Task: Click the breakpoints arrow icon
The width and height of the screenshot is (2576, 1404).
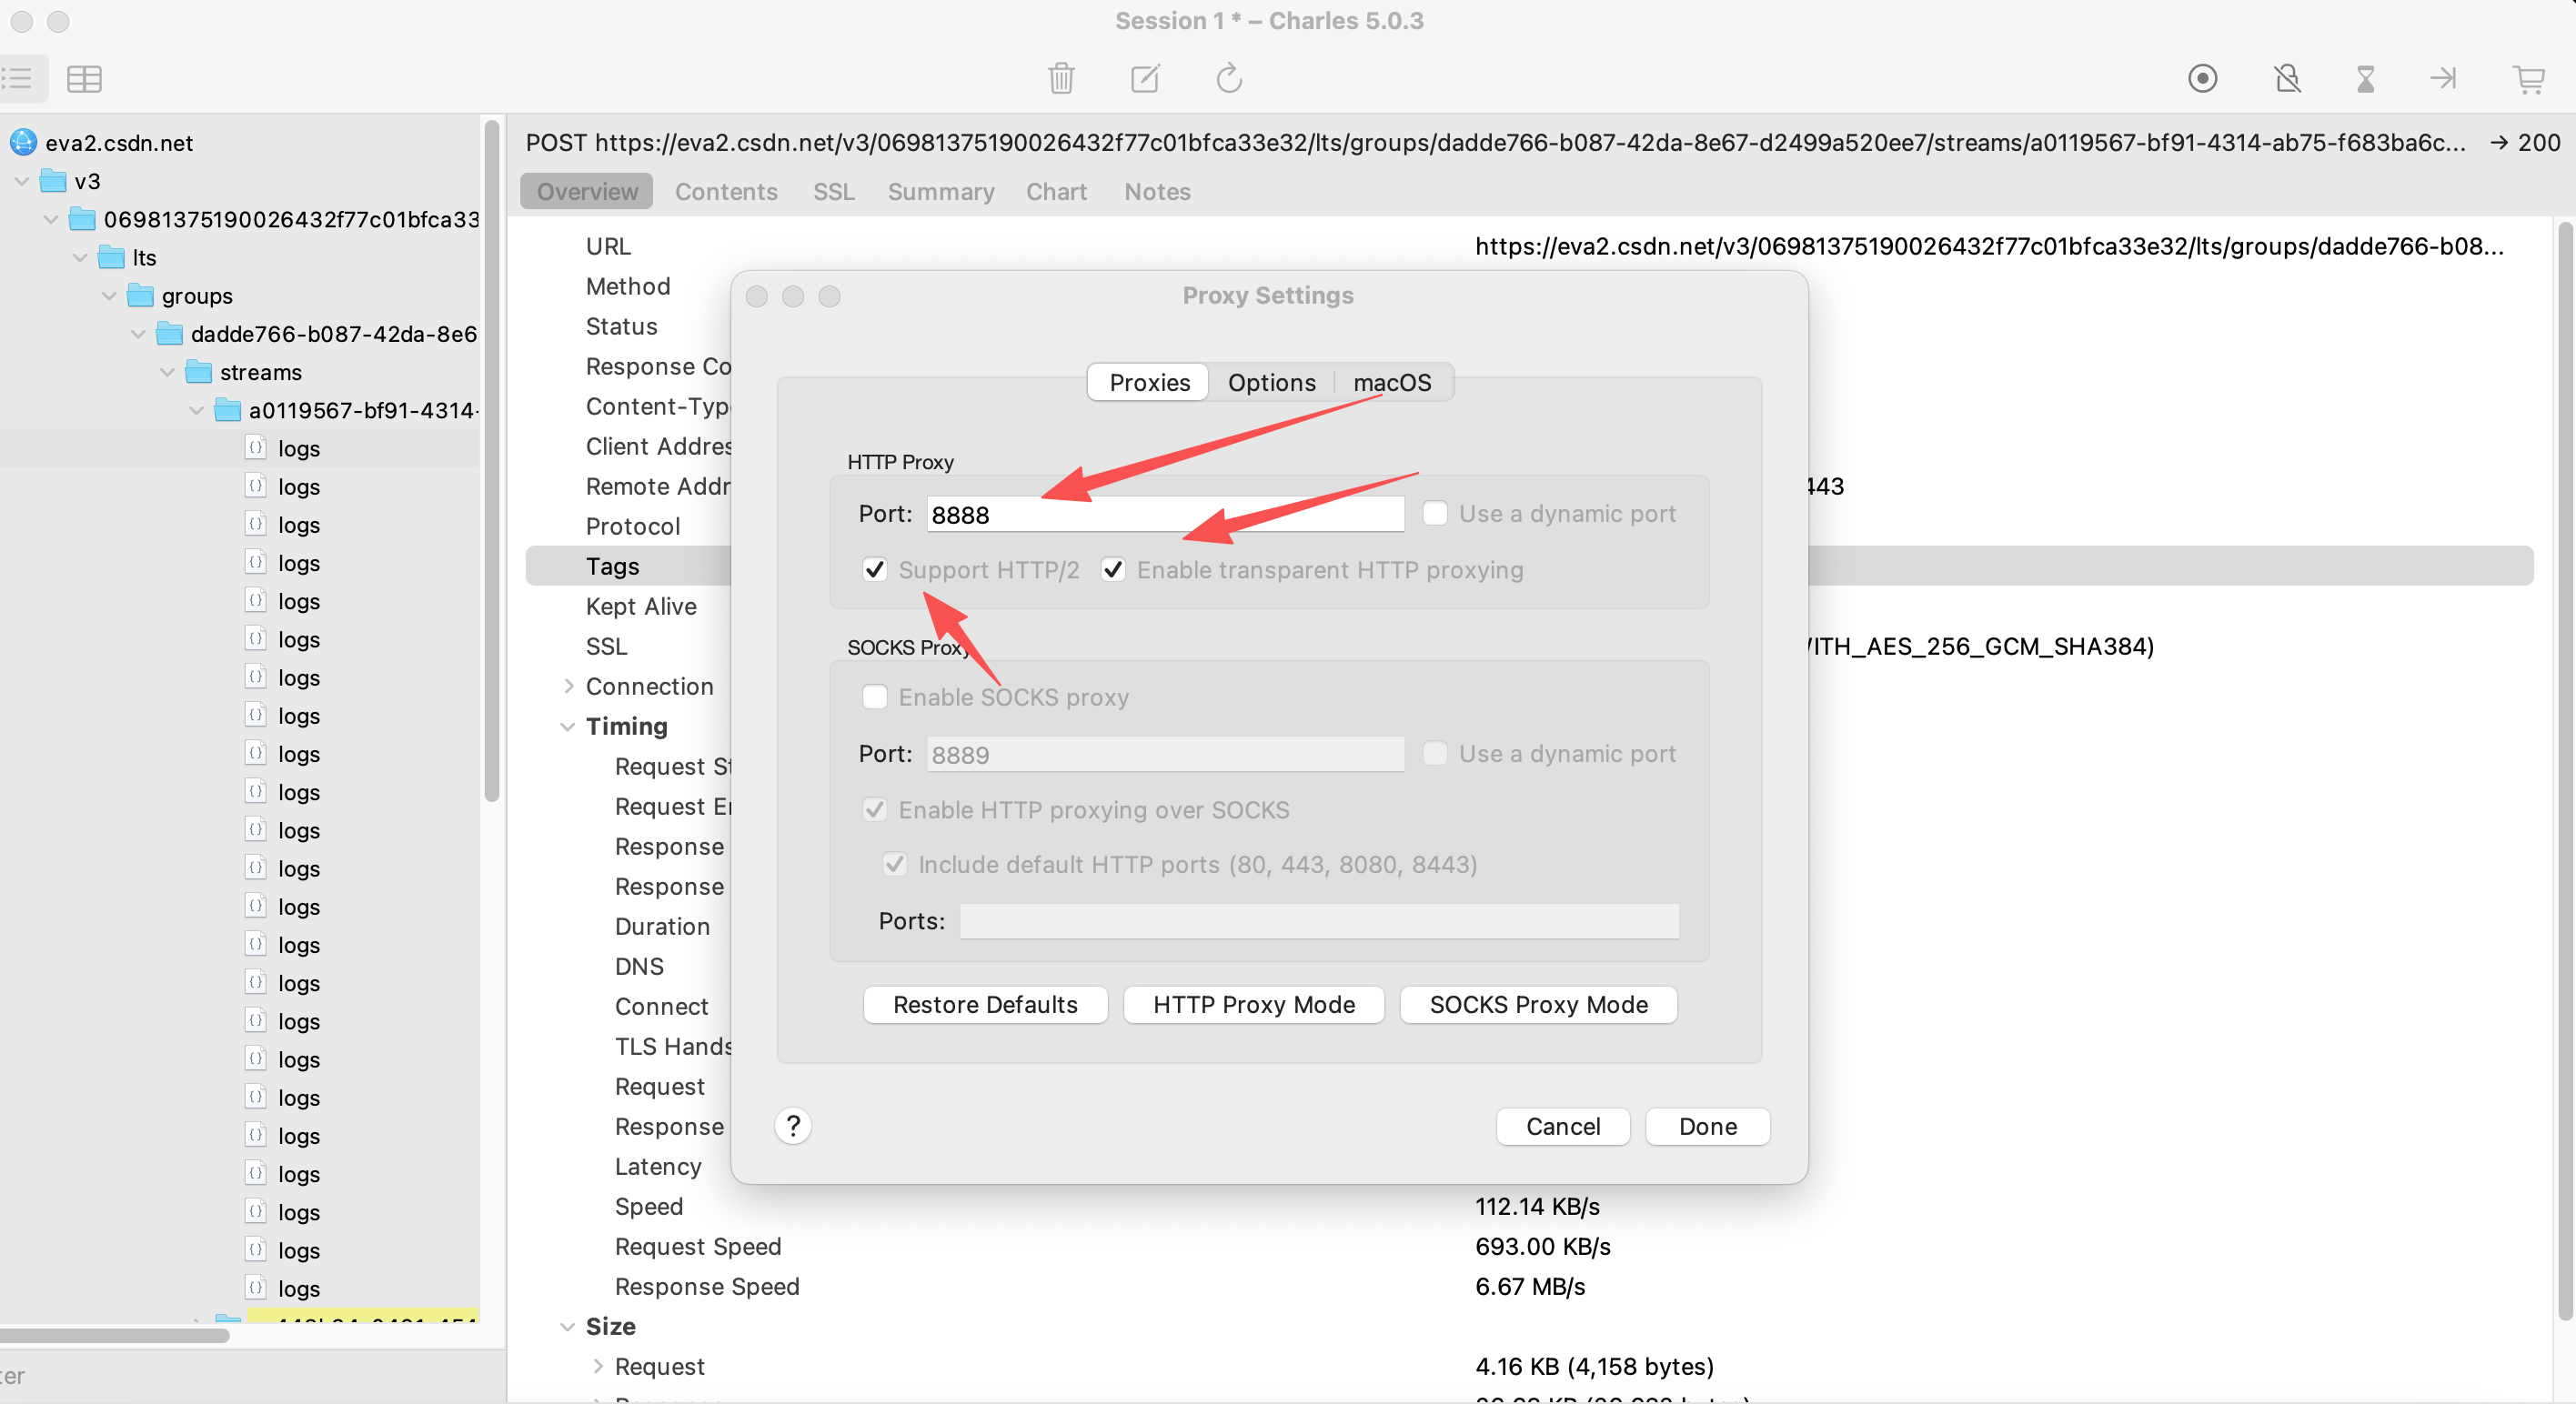Action: point(2443,78)
